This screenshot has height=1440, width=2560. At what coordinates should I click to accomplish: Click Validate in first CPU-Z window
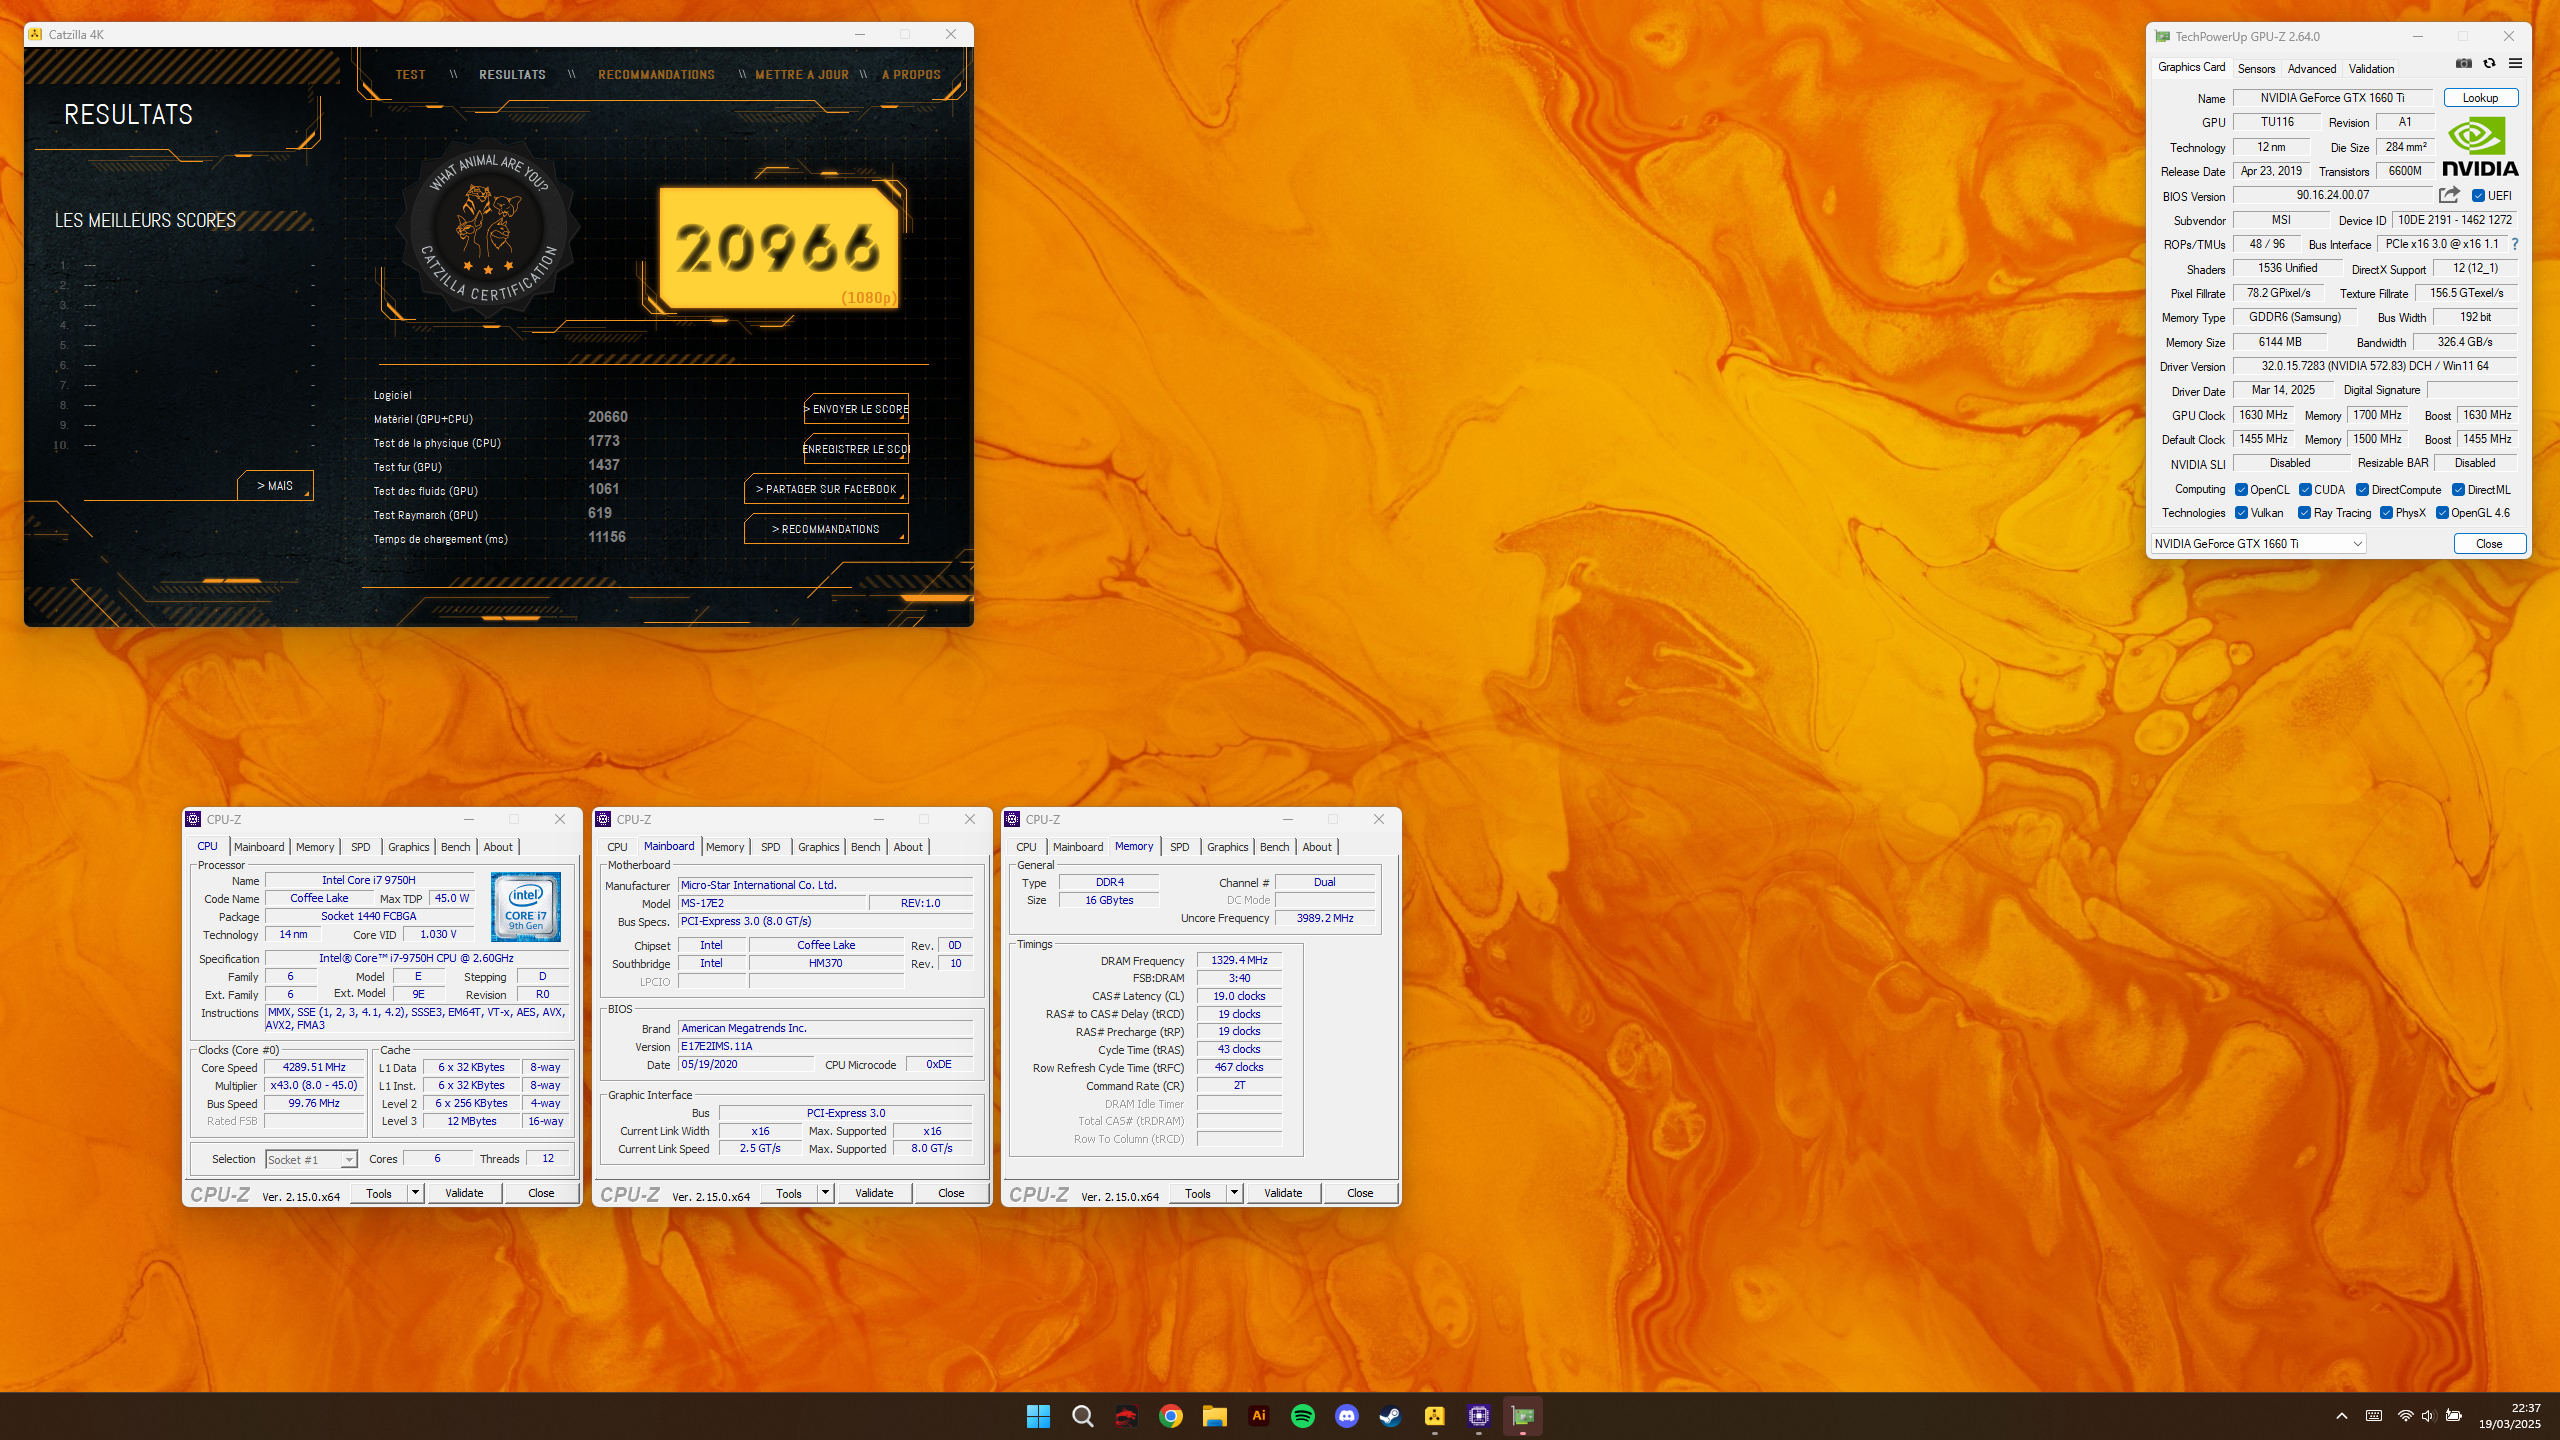tap(464, 1193)
